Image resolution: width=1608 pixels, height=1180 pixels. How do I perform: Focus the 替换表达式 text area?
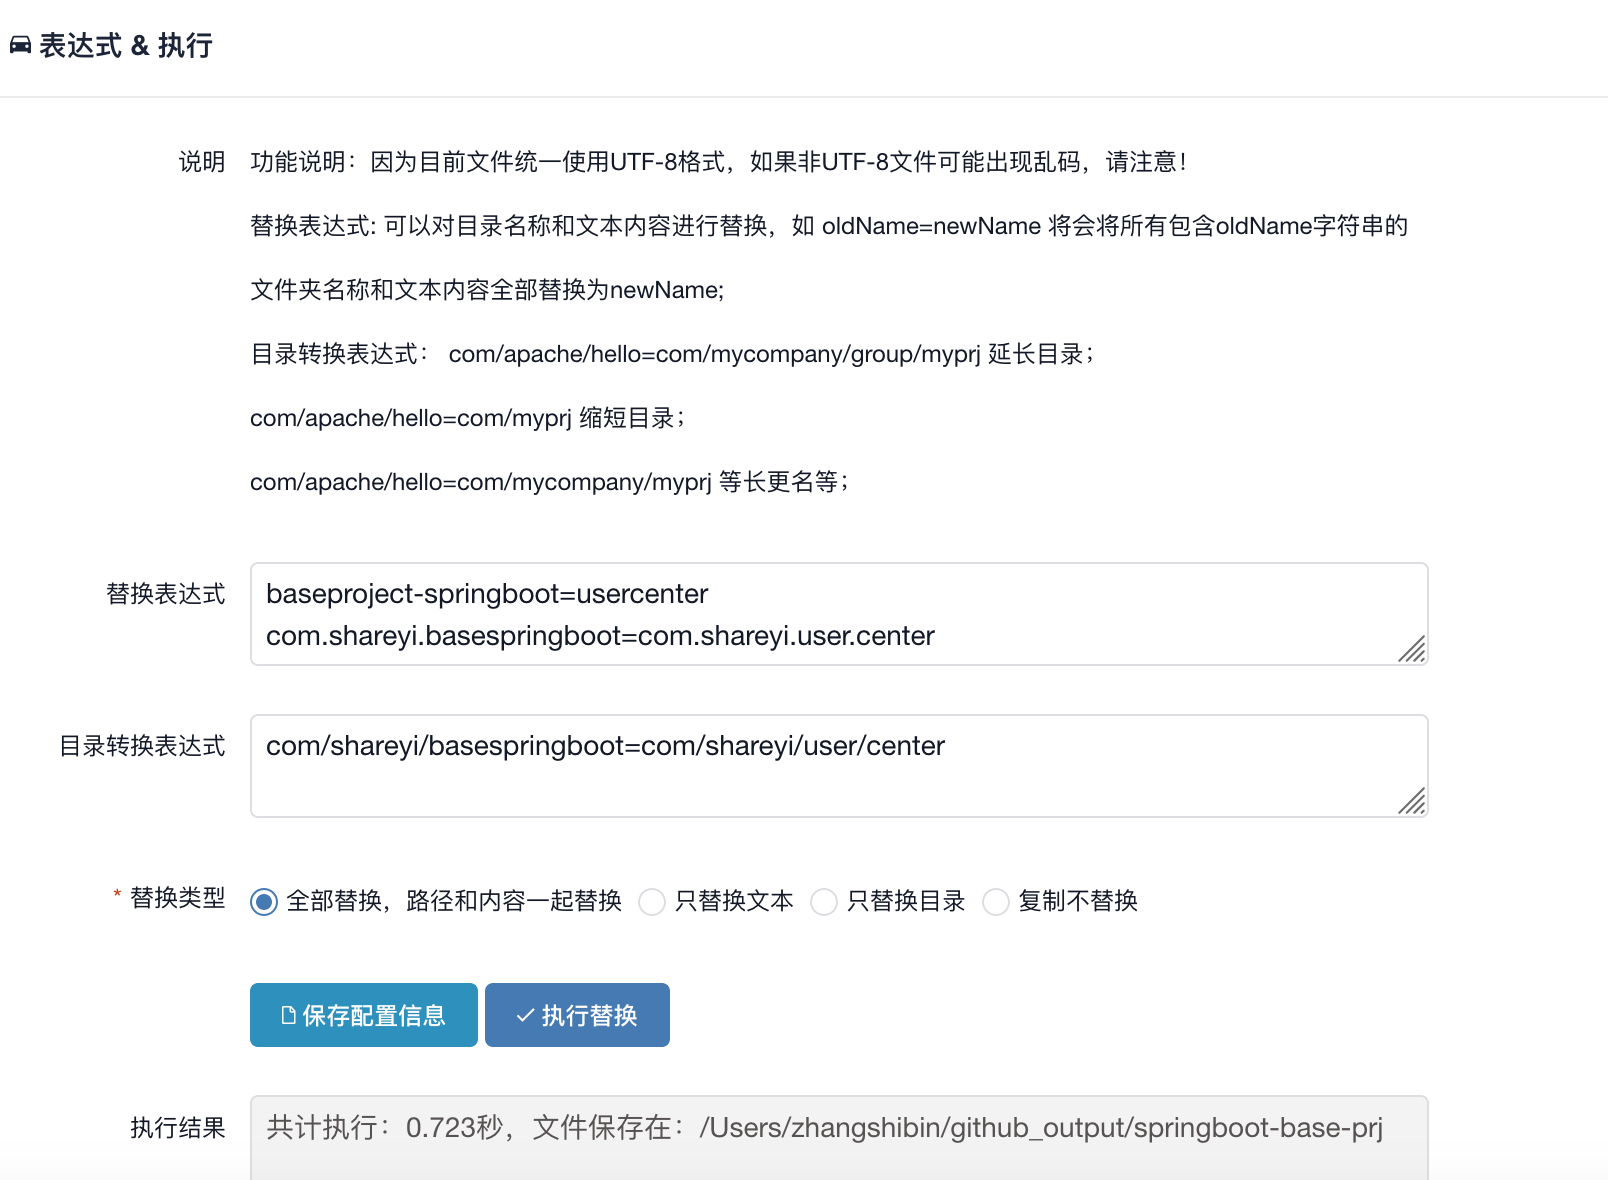click(x=839, y=614)
